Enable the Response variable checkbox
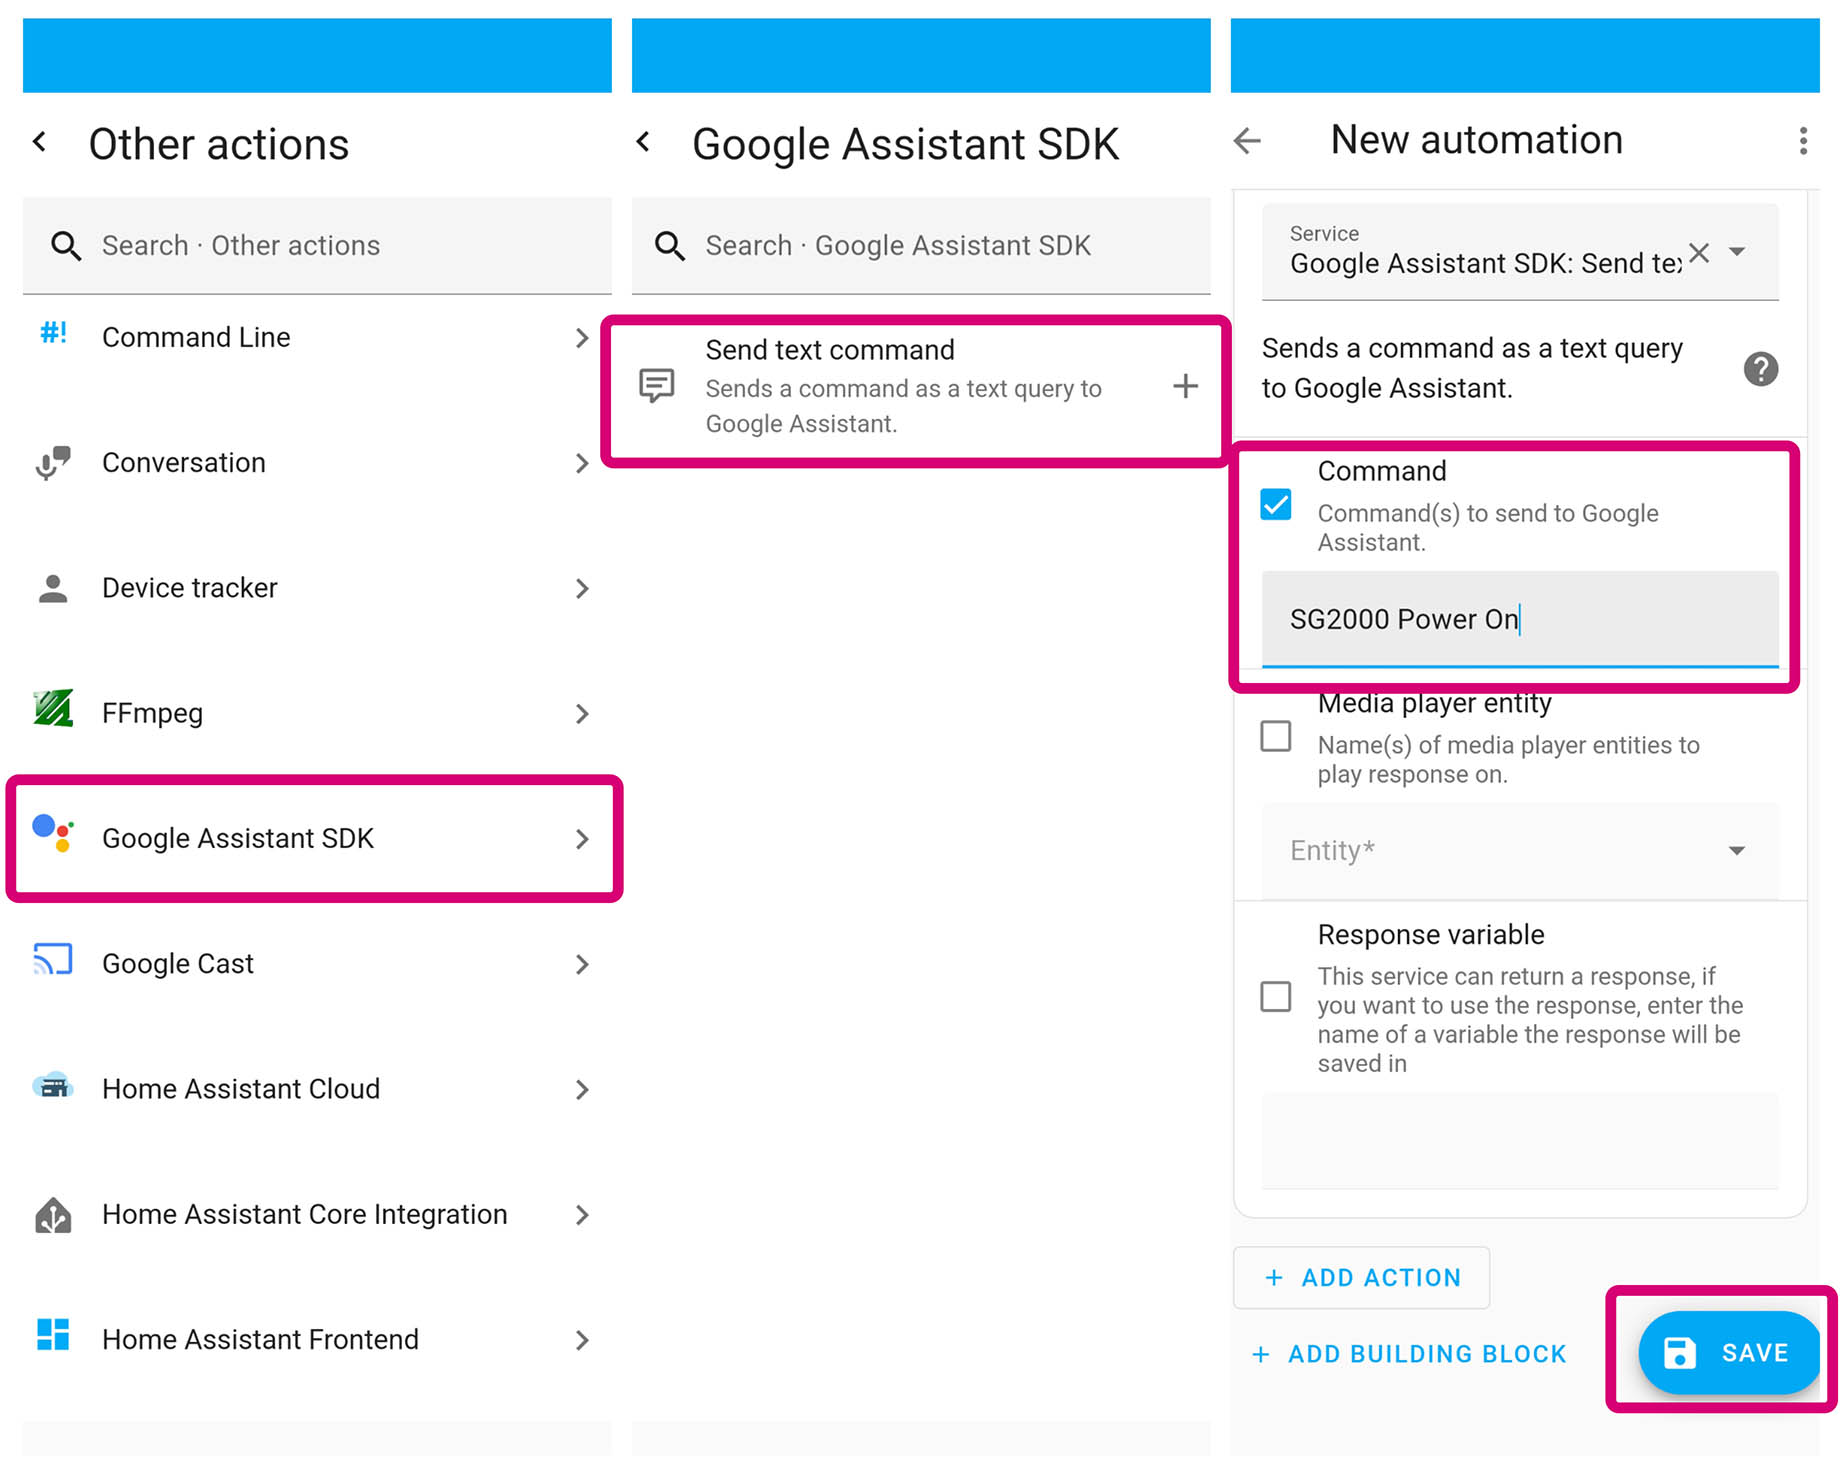 pyautogui.click(x=1276, y=996)
